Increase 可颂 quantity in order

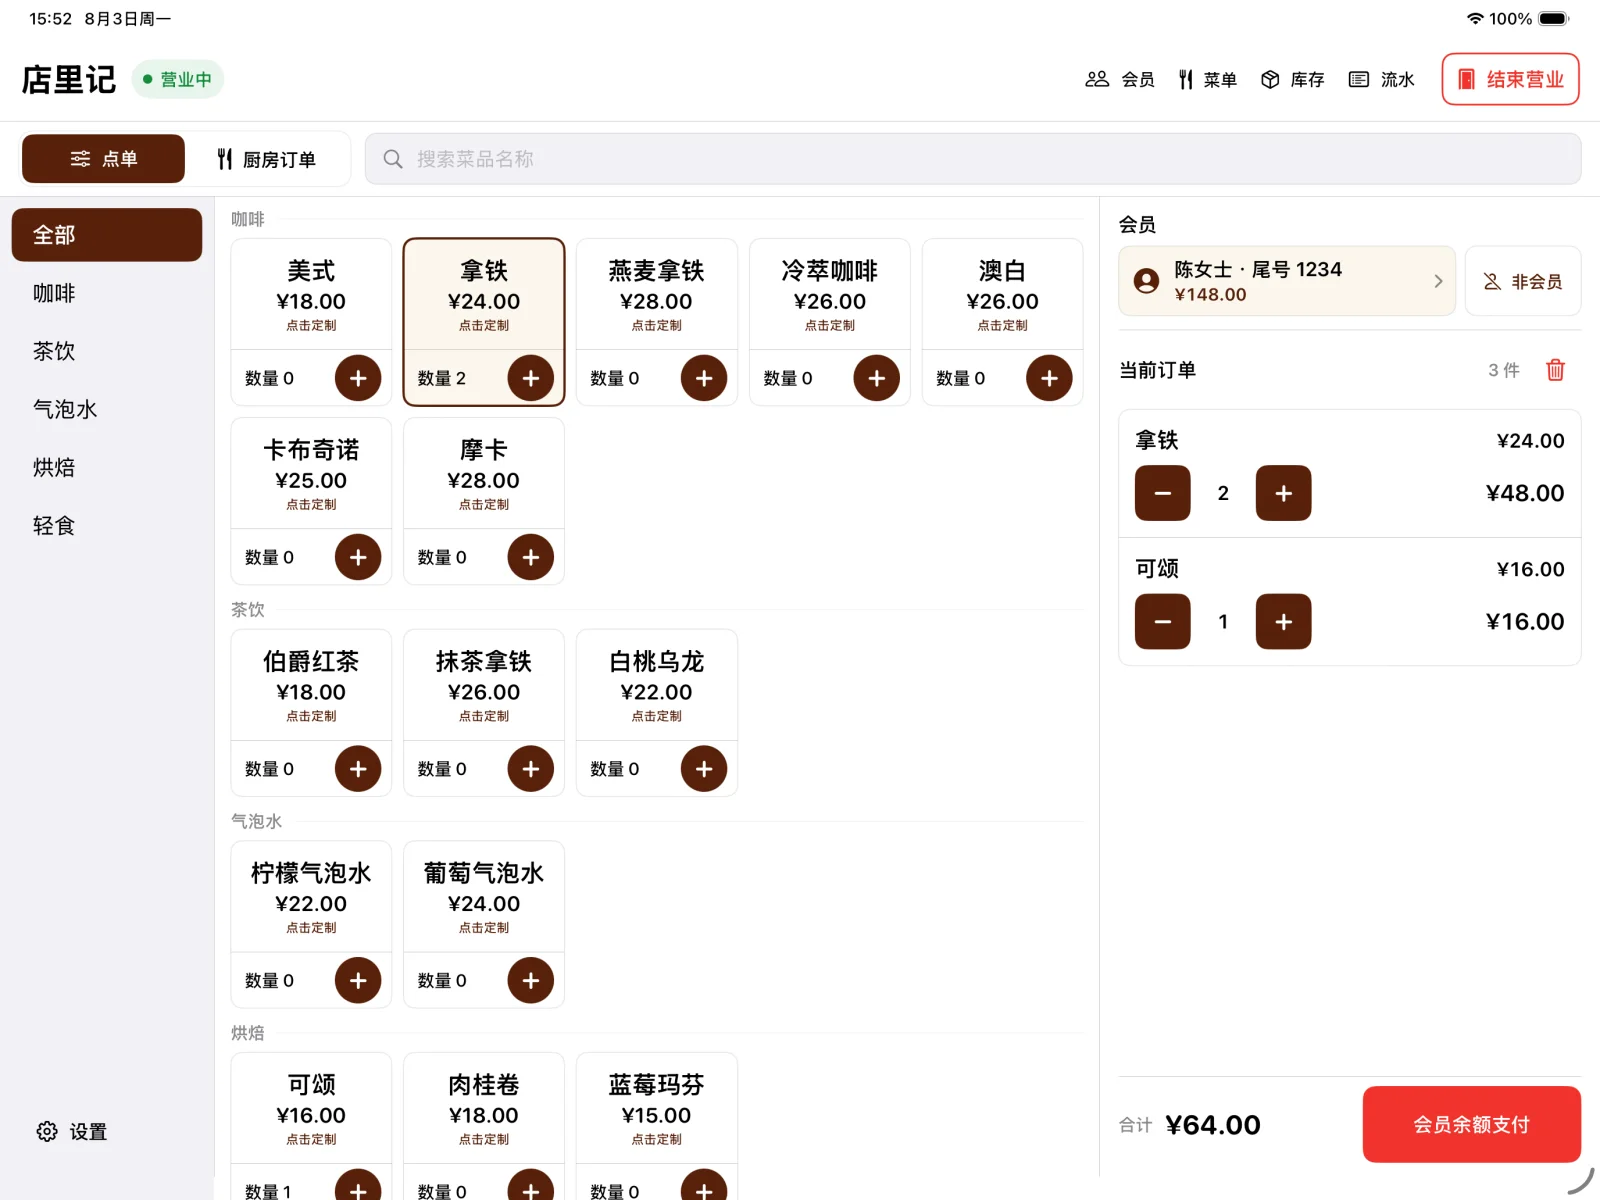1284,622
